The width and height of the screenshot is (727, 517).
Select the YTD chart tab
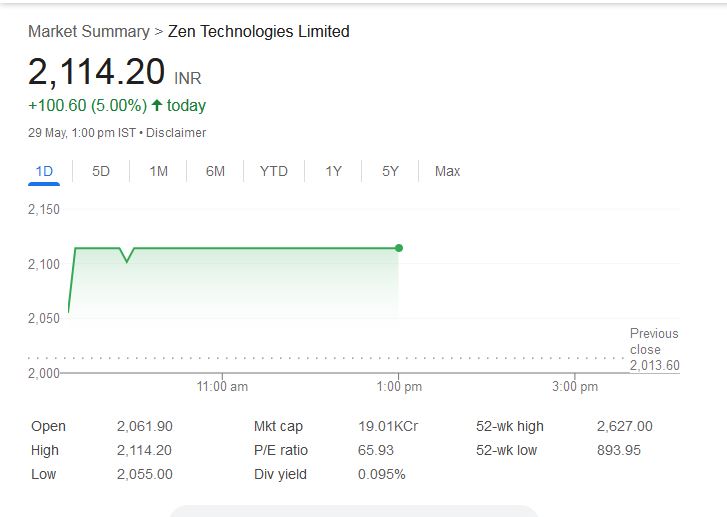273,171
